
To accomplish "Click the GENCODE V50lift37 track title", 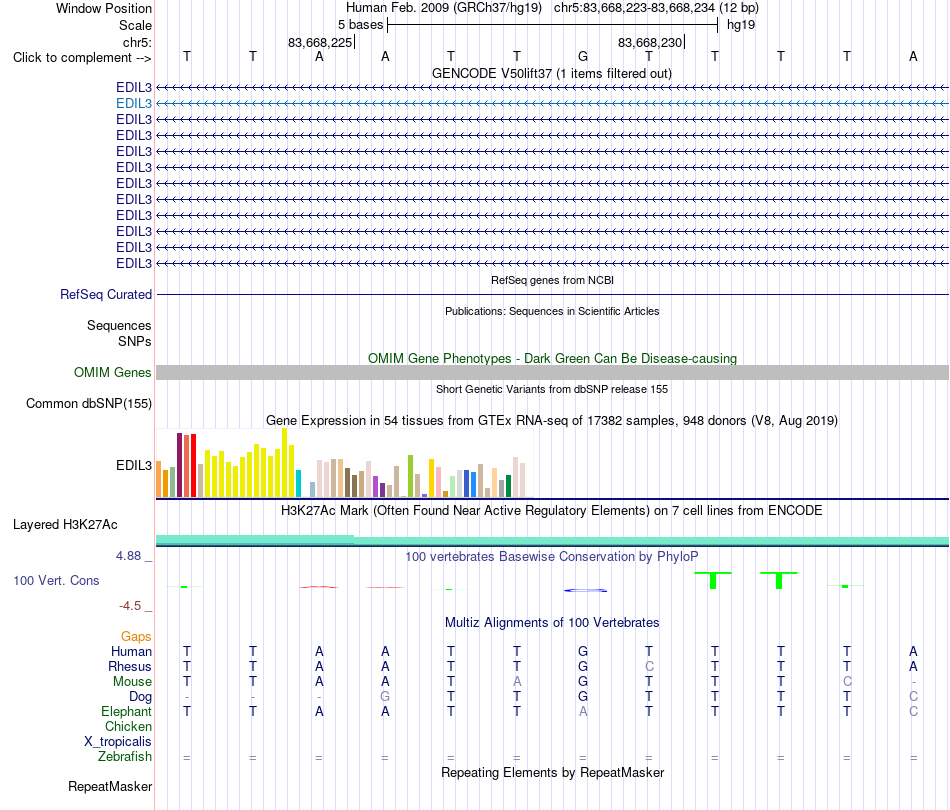I will point(552,73).
